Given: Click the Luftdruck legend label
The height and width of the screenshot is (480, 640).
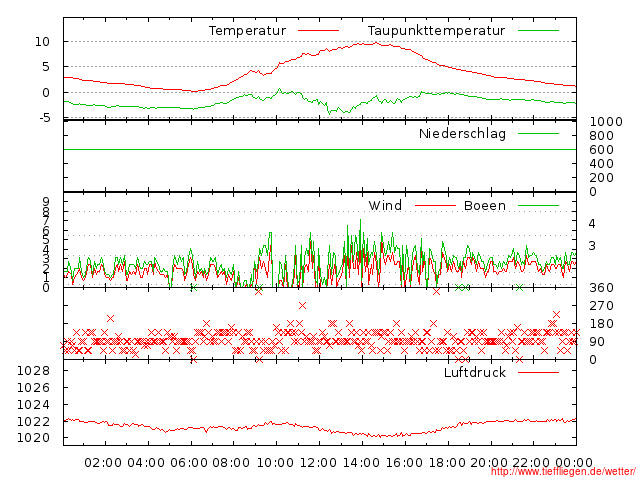Looking at the screenshot, I should click(x=475, y=373).
